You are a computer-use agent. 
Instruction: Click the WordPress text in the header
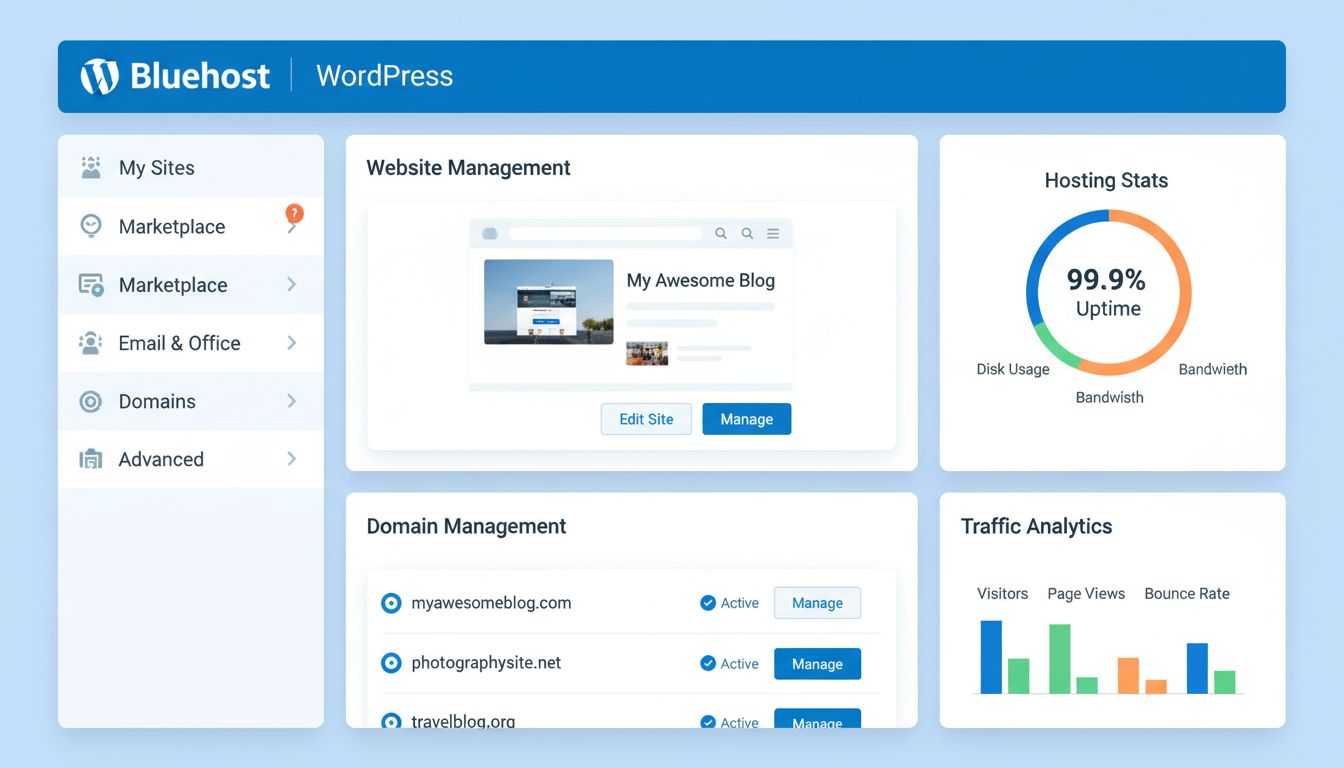pyautogui.click(x=385, y=76)
